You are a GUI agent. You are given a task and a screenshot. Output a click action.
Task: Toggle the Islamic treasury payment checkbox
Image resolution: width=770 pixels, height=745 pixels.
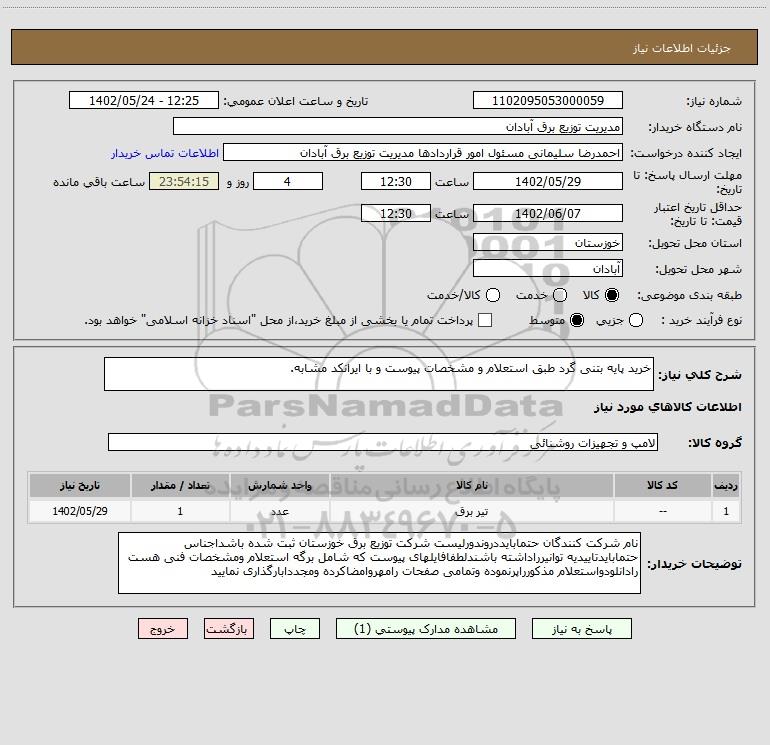(485, 320)
